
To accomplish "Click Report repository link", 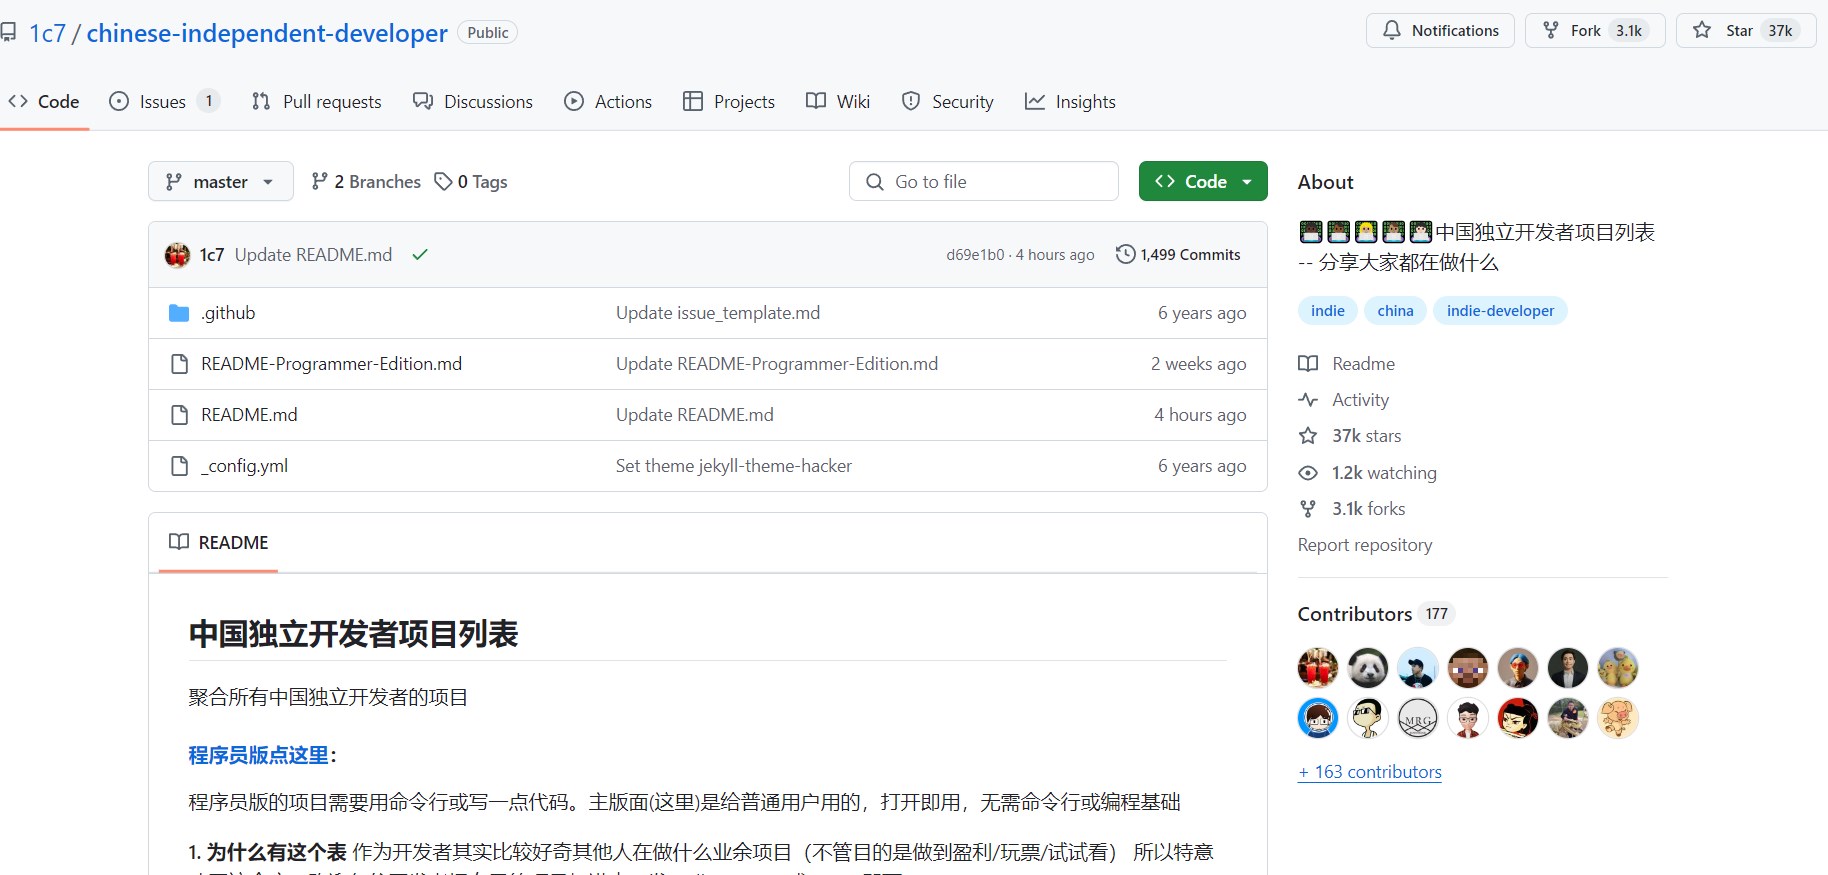I will pos(1365,545).
